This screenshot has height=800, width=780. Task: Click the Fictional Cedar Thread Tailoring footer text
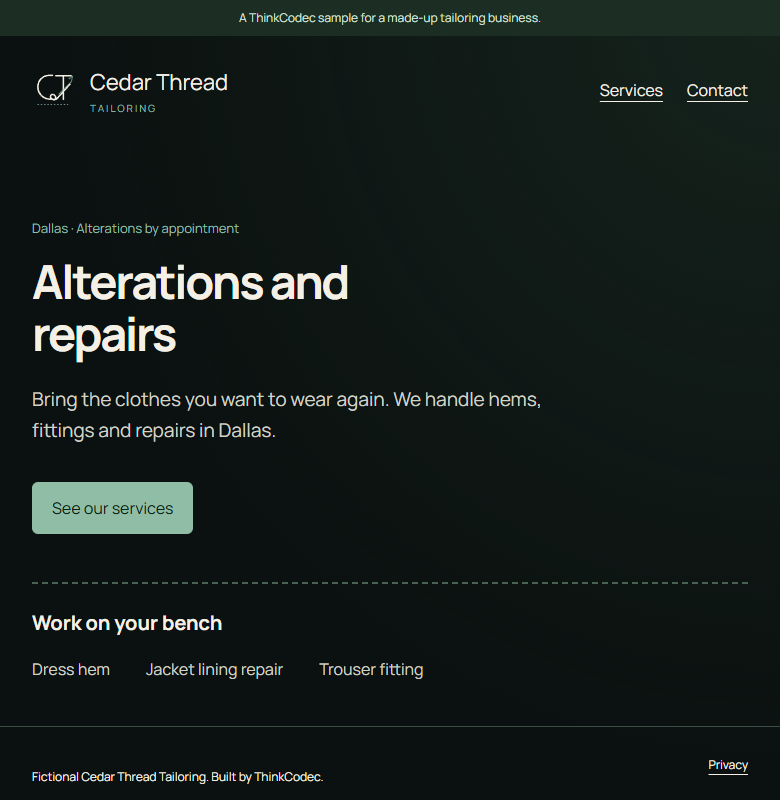178,777
